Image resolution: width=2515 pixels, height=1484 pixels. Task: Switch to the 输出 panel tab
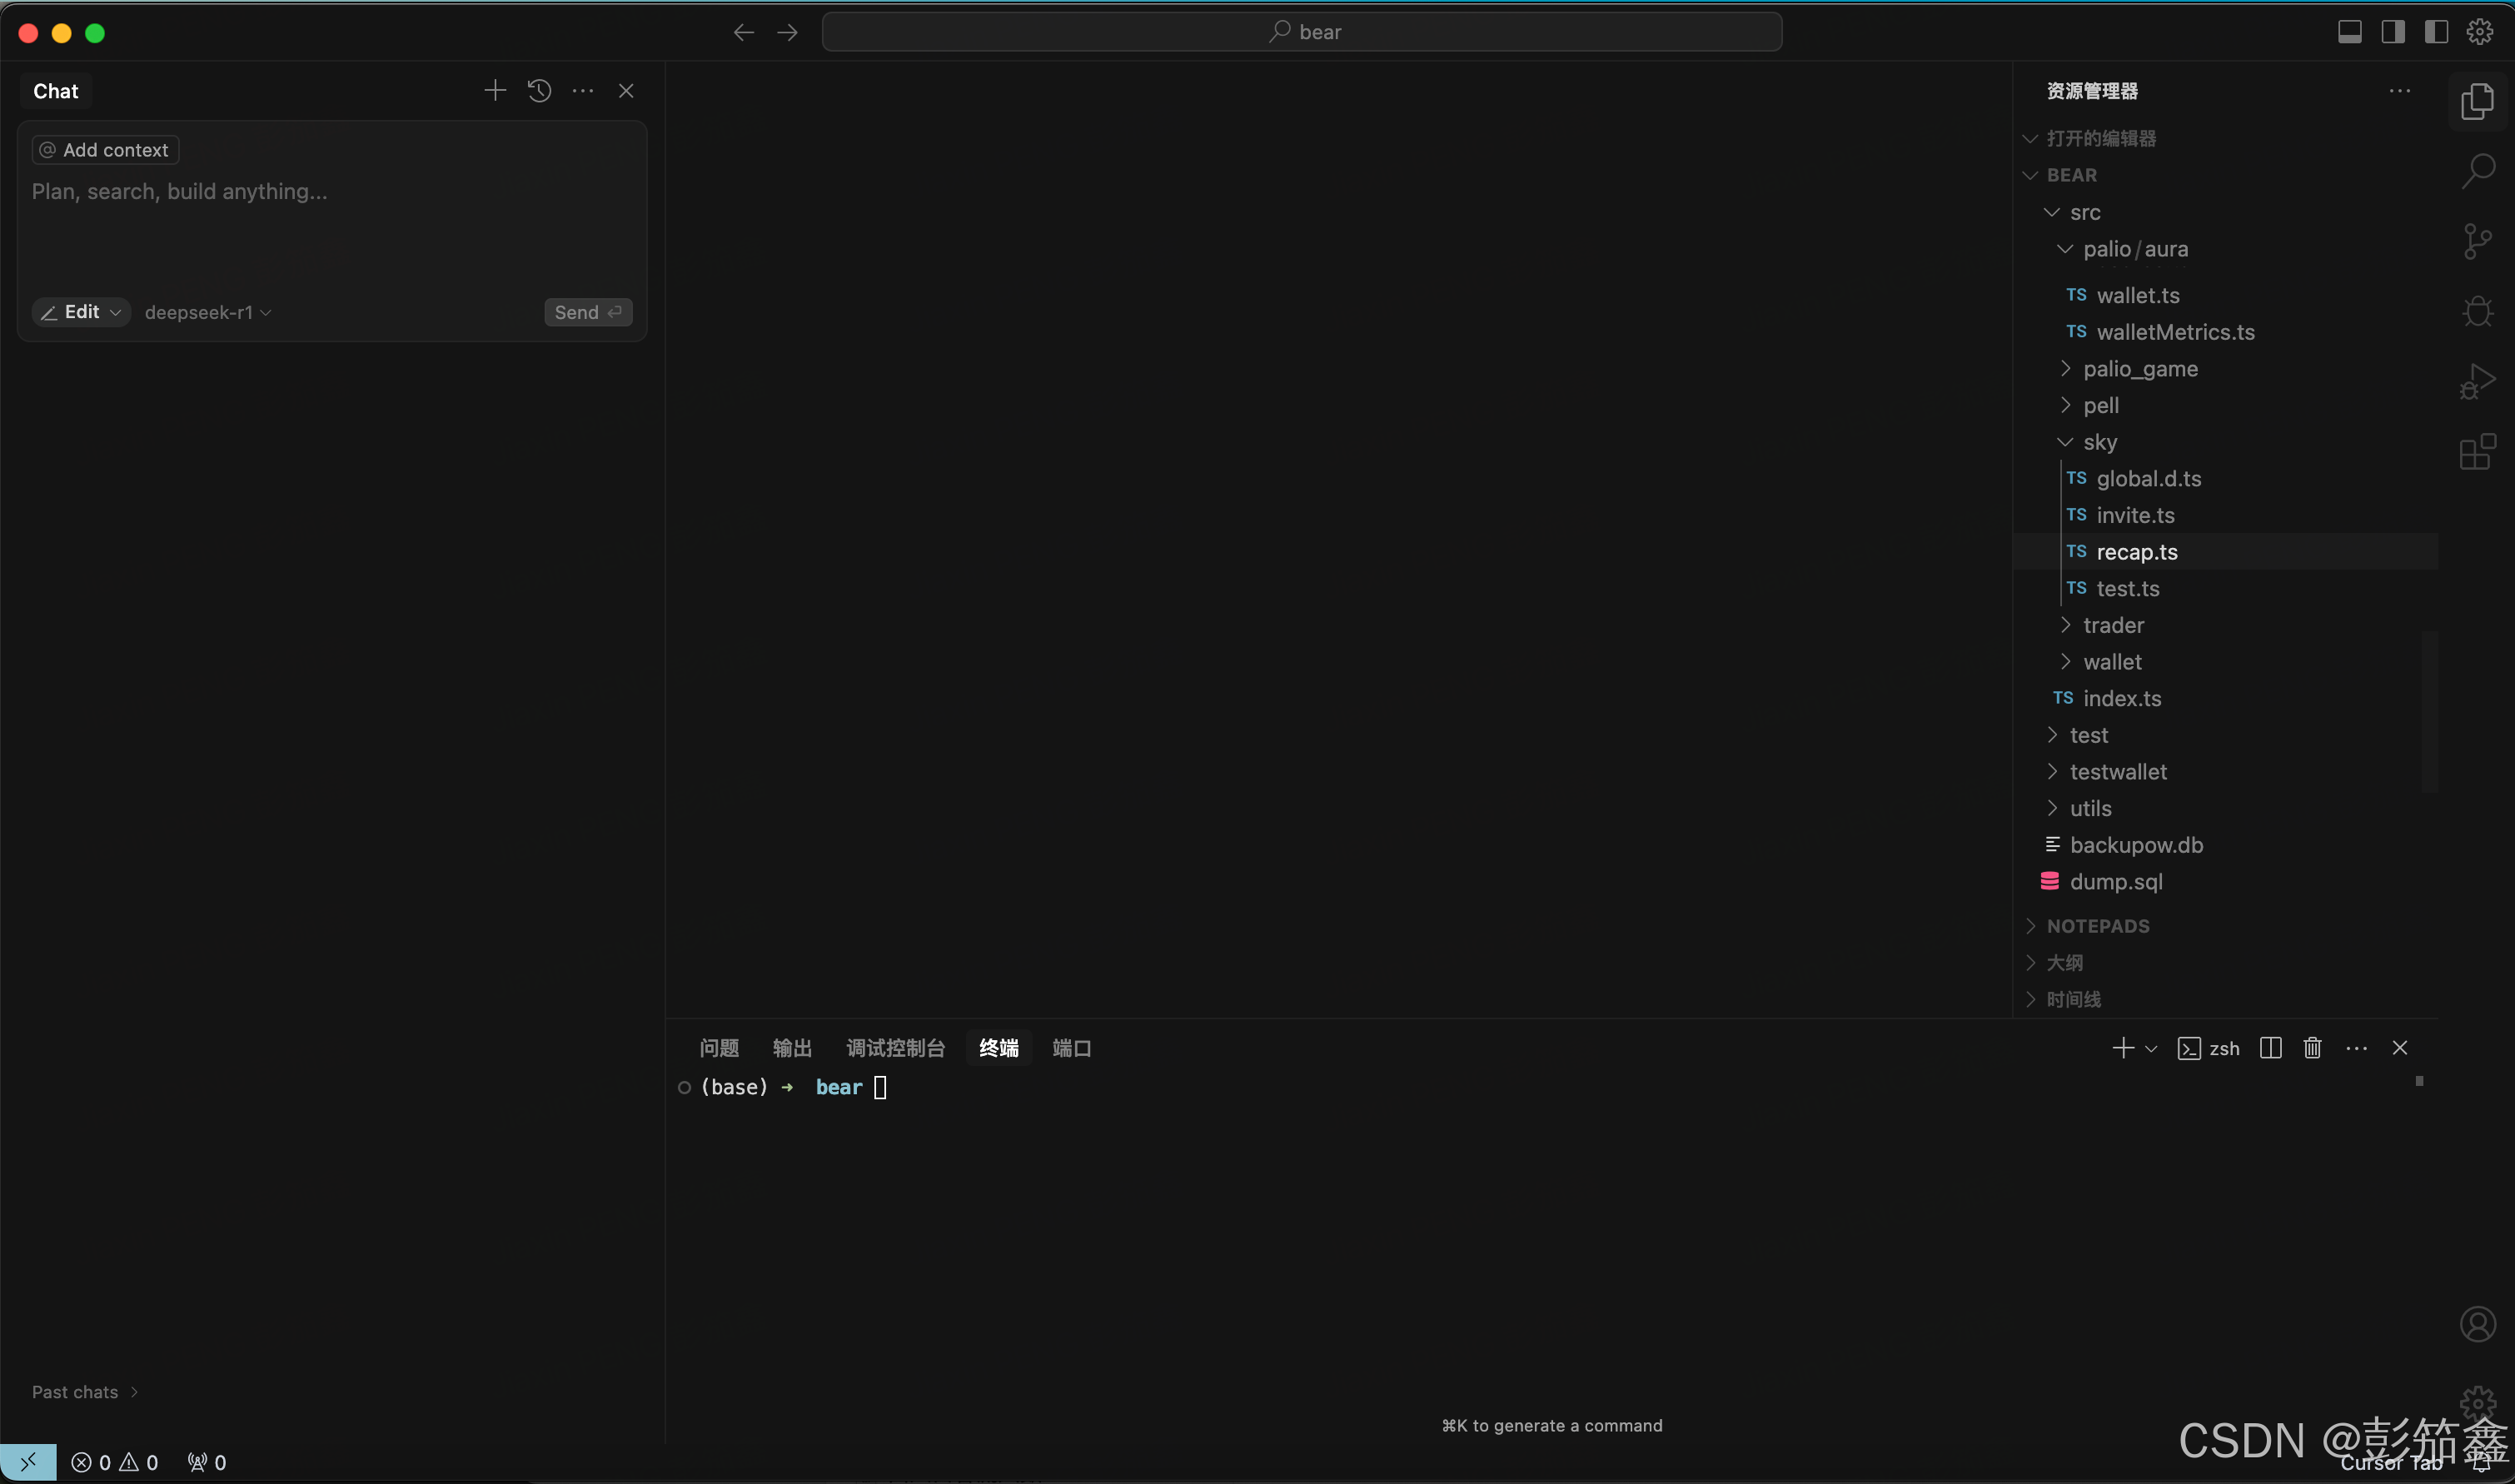792,1048
